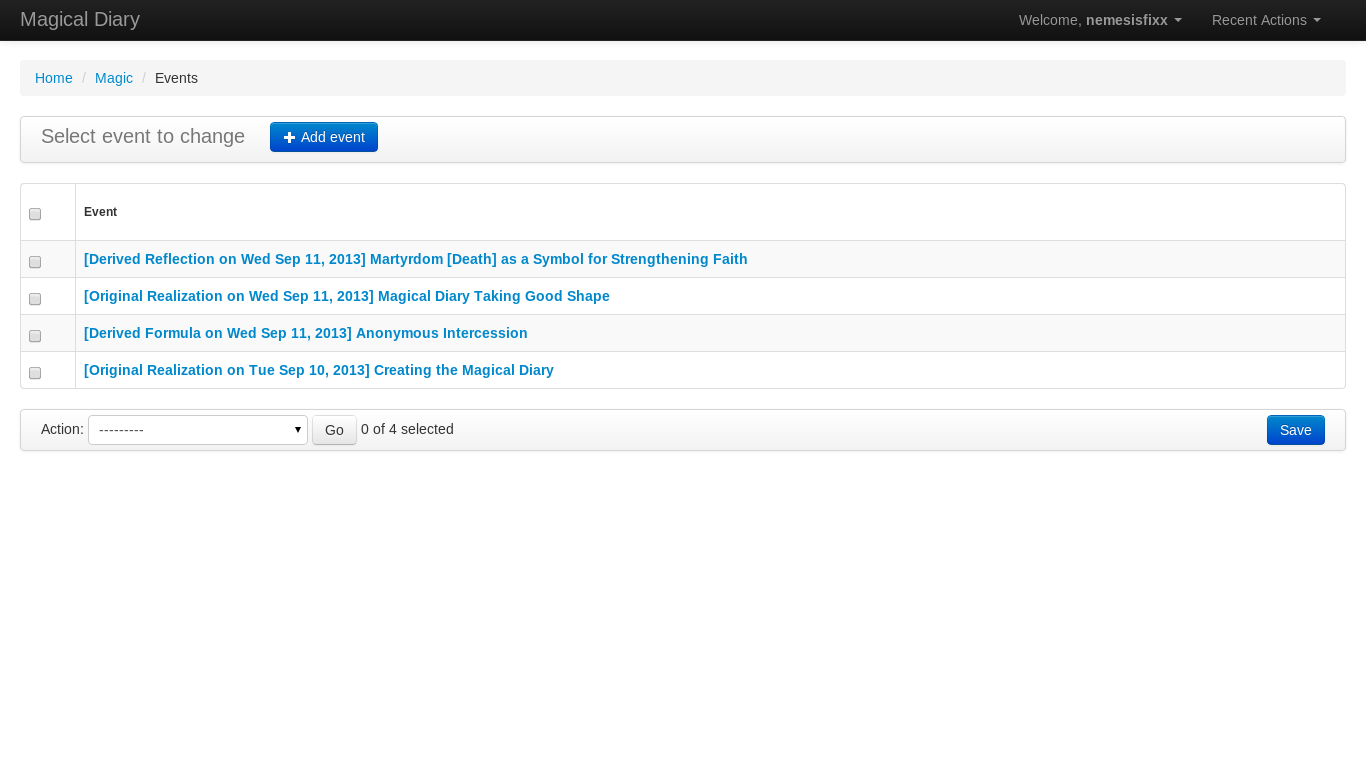Check the Martyrdom [Death] event row checkbox

pyautogui.click(x=35, y=262)
